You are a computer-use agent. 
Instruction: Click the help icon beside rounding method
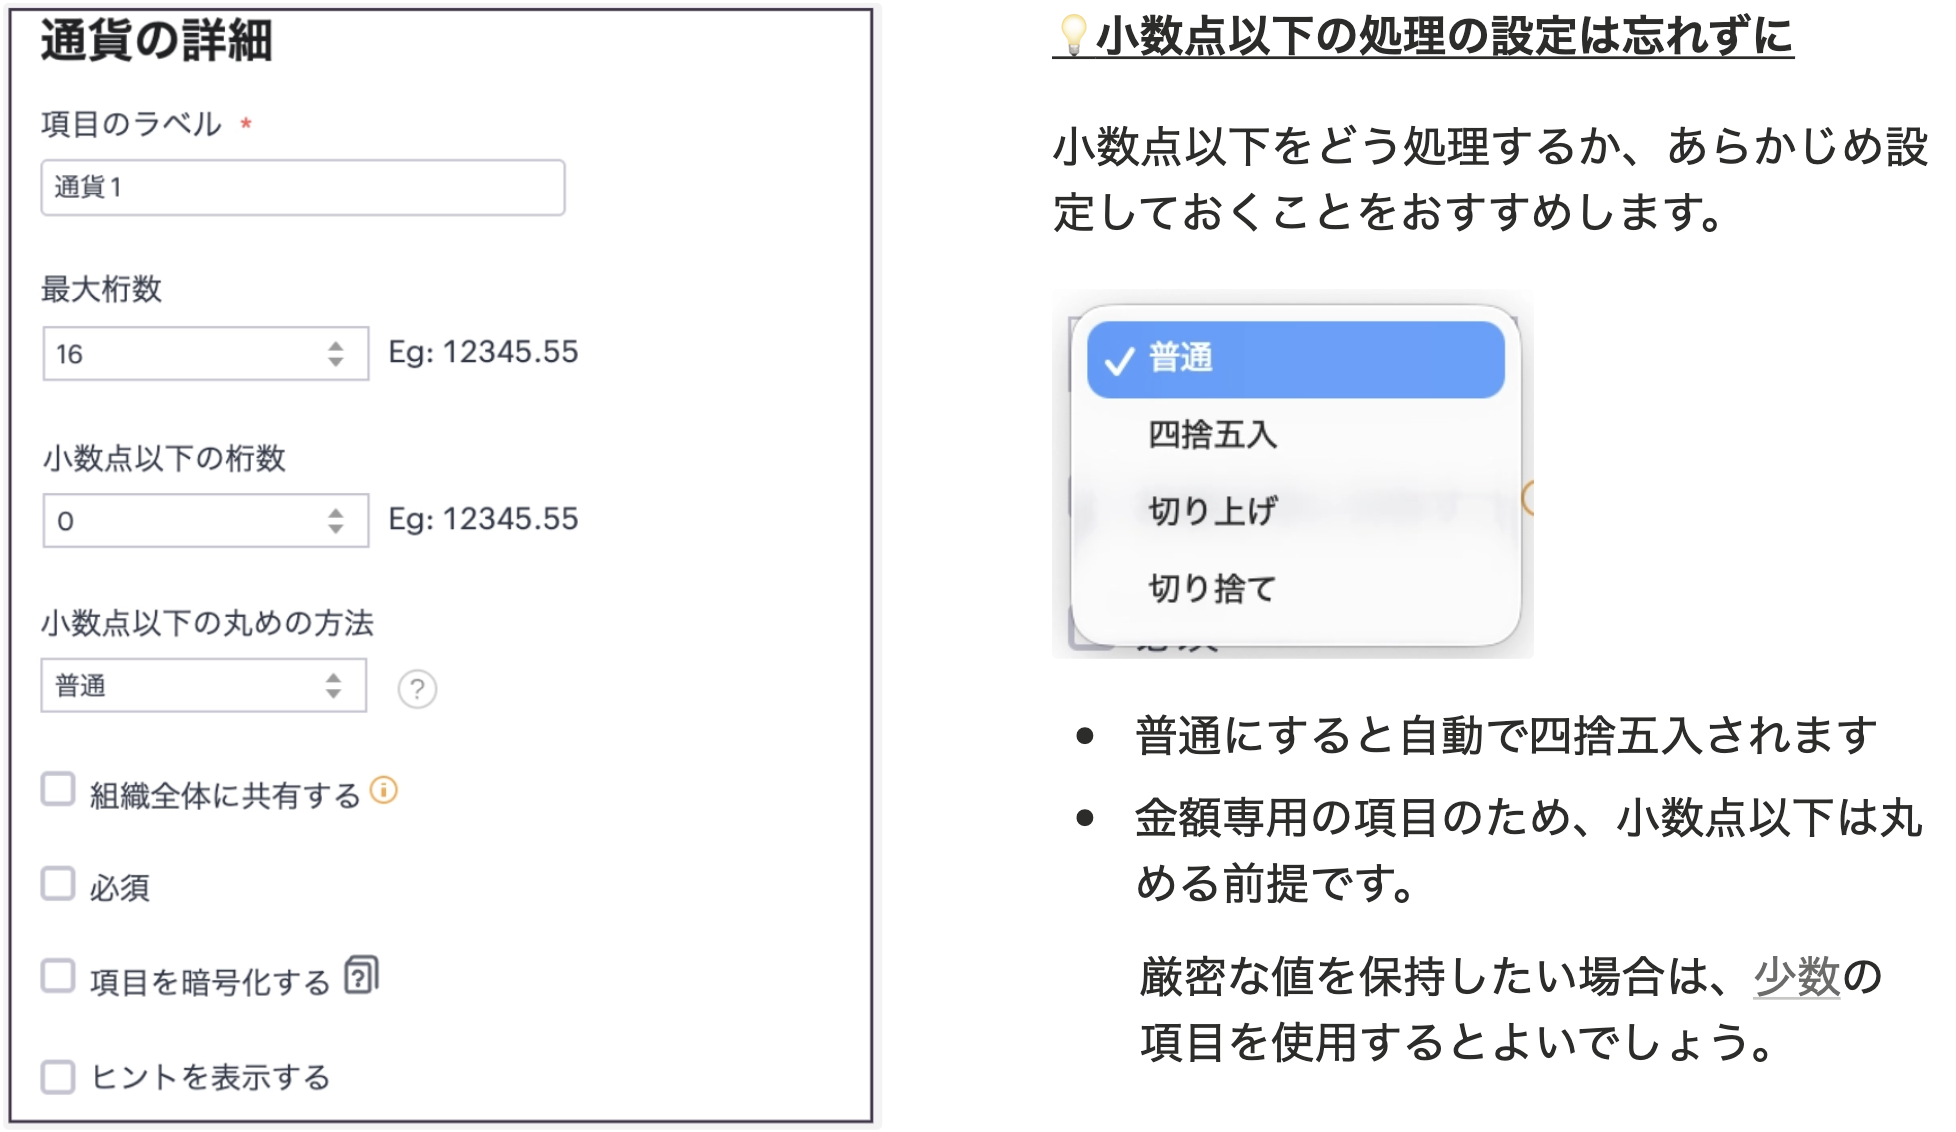(x=417, y=689)
